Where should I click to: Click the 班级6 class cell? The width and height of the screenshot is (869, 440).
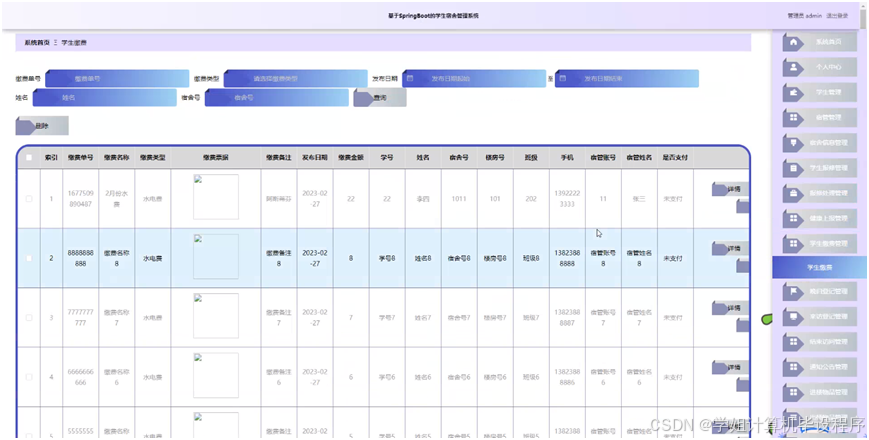point(531,377)
